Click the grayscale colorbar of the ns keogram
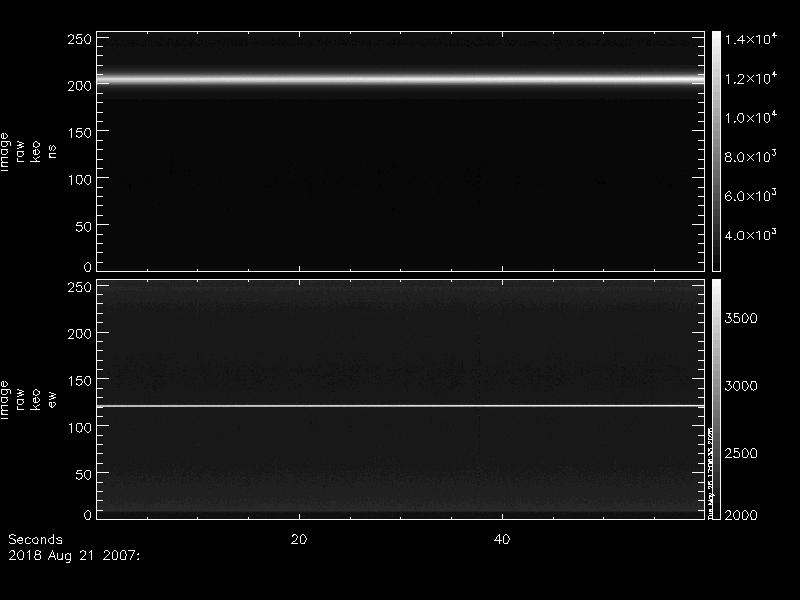 point(716,152)
